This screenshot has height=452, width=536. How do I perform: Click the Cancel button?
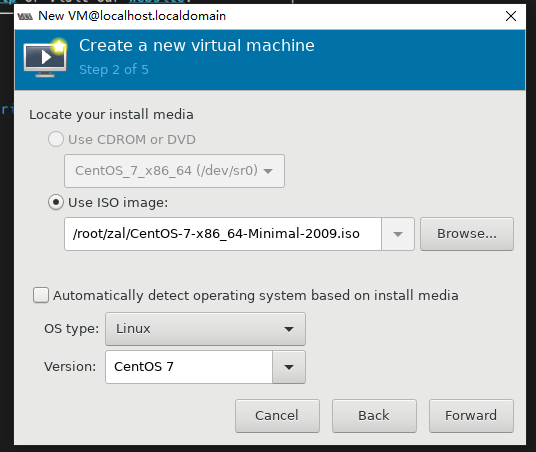[277, 416]
